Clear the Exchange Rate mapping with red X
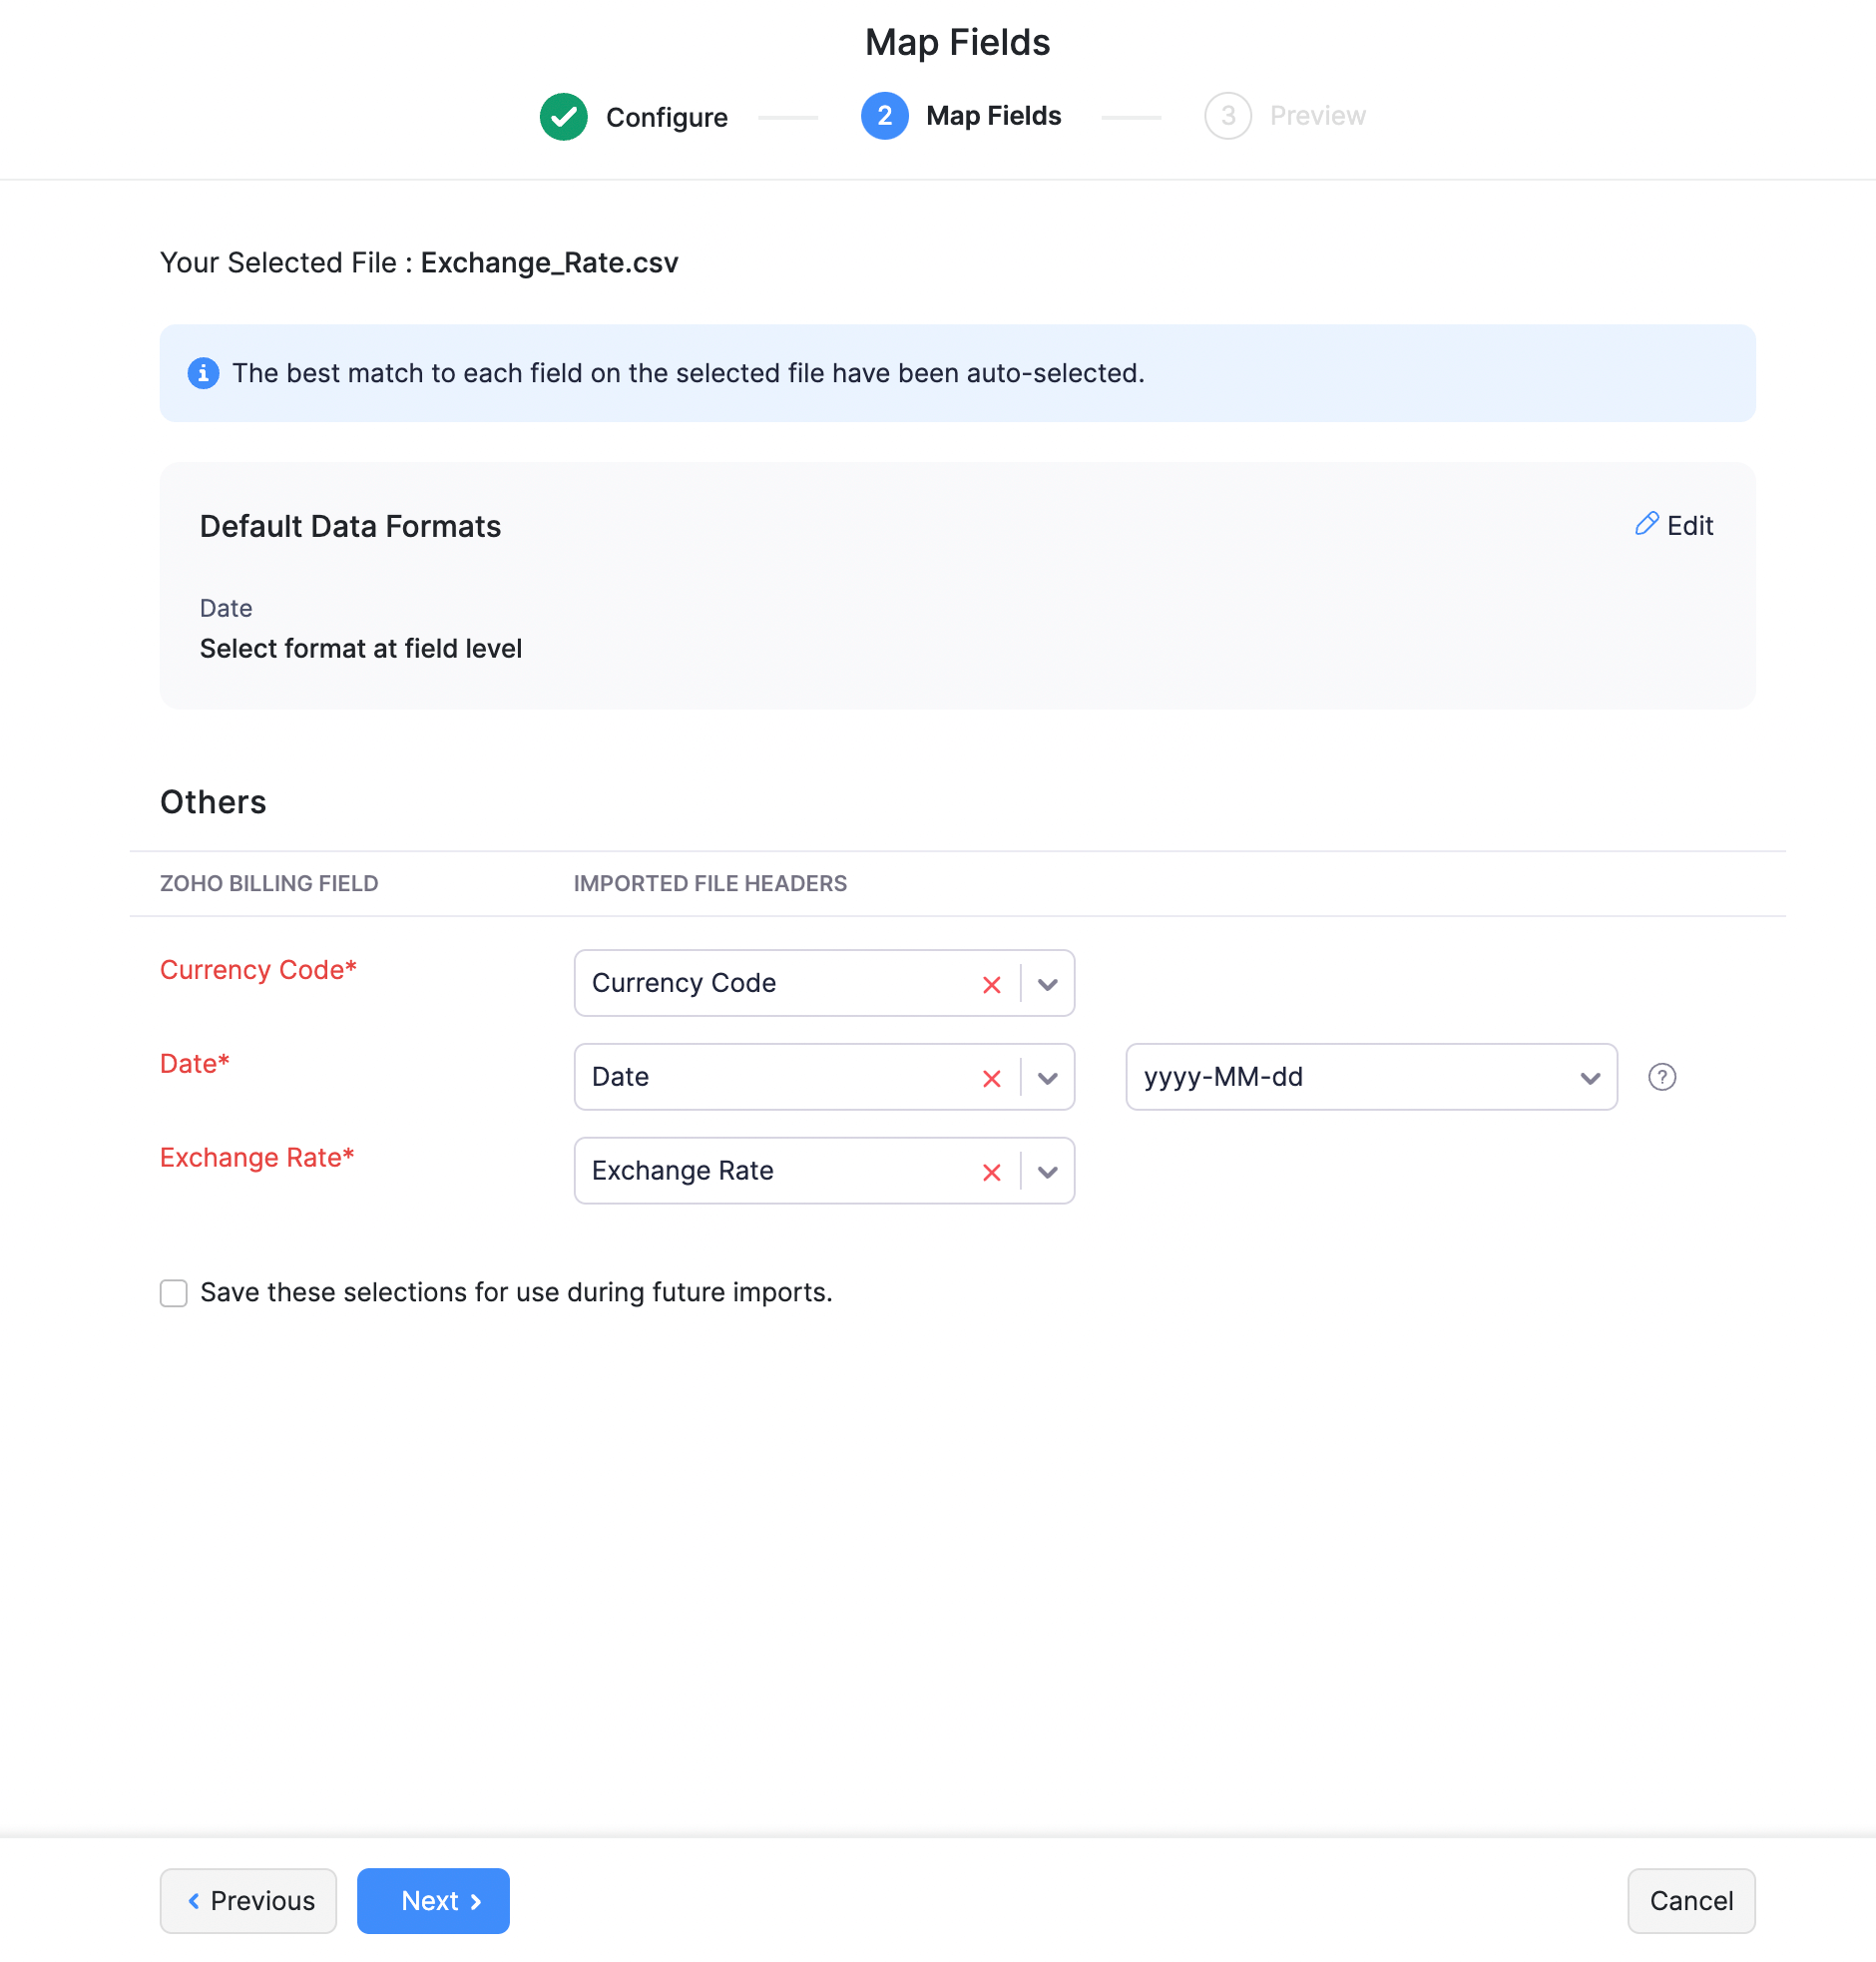The height and width of the screenshot is (1962, 1876). (991, 1172)
